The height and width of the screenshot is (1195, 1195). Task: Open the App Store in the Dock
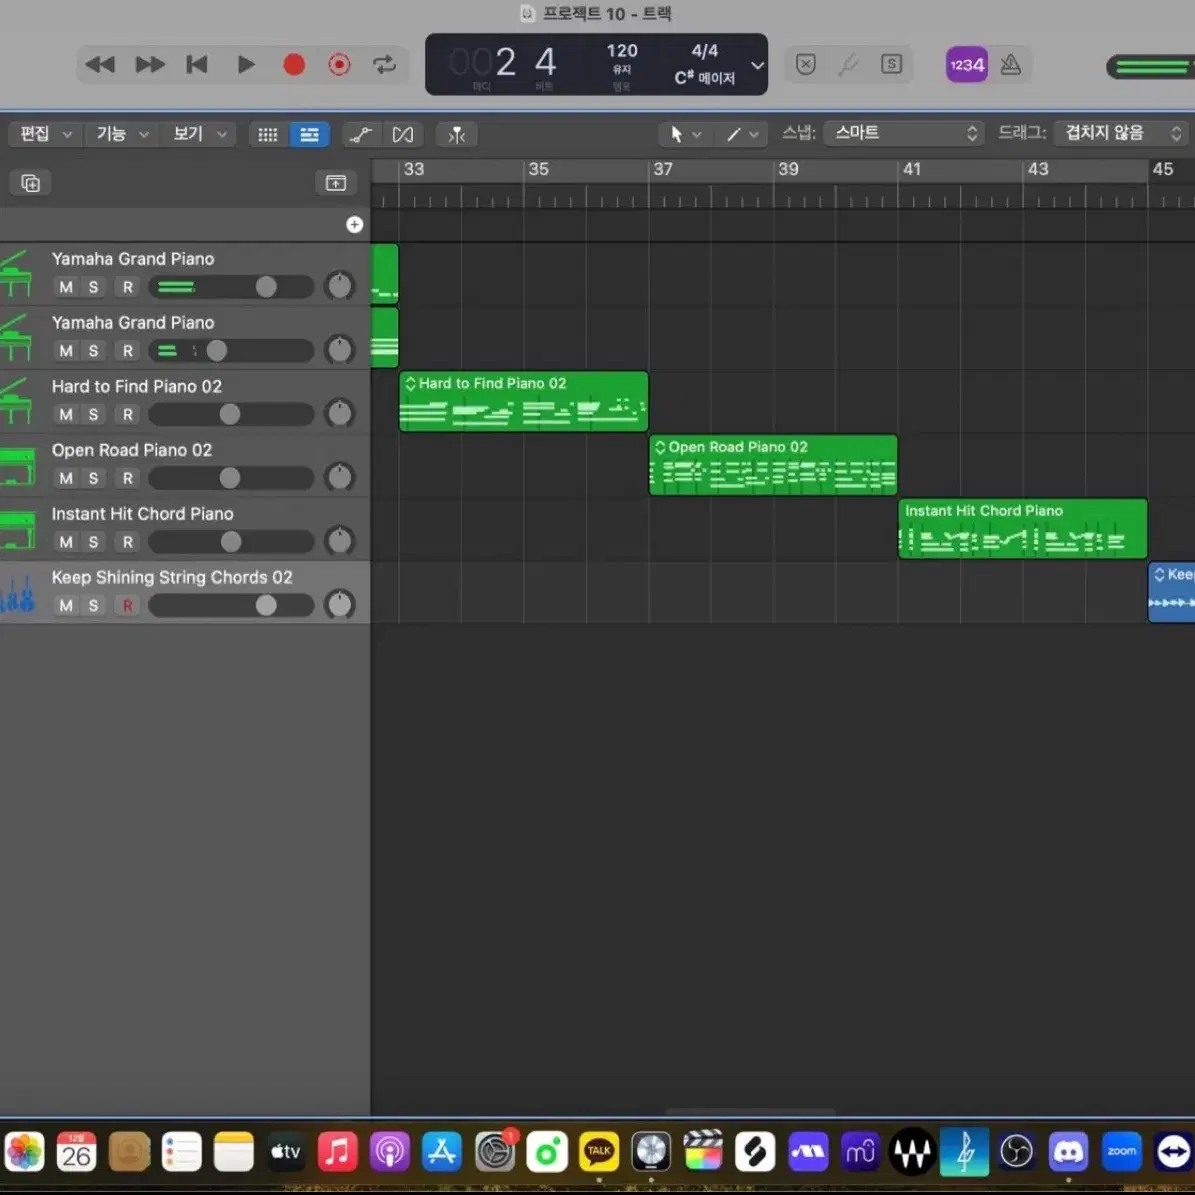[x=442, y=1152]
